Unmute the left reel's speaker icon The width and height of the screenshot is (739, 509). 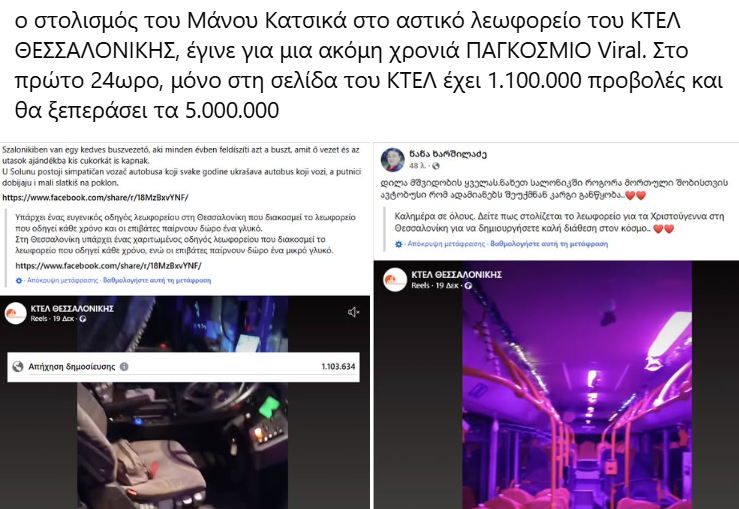point(353,312)
